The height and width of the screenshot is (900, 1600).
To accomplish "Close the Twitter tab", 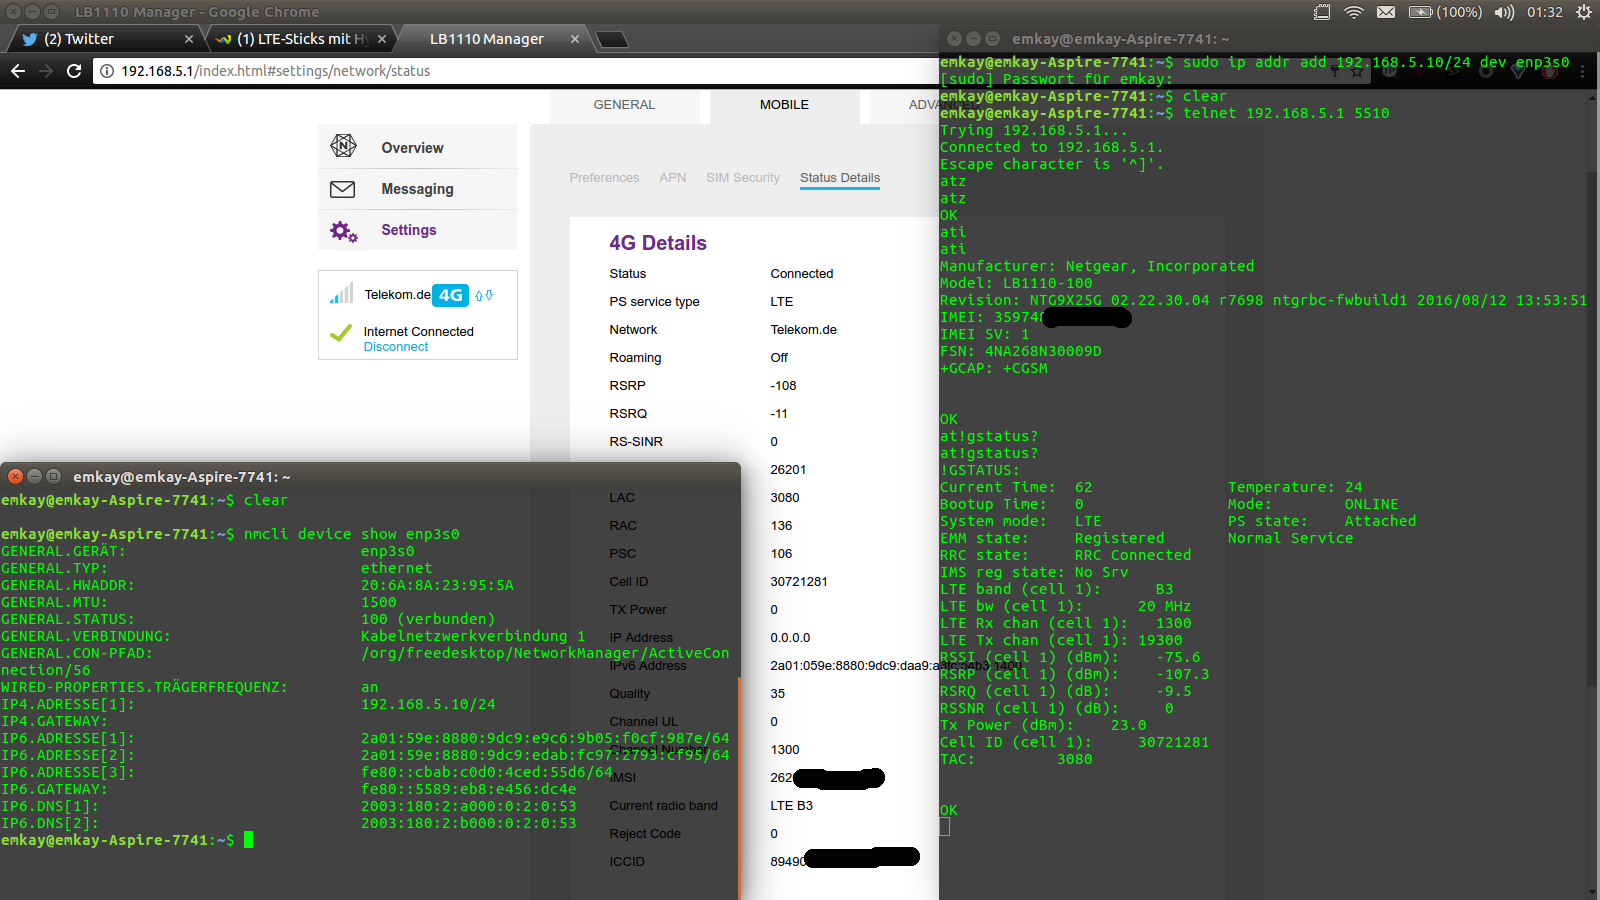I will 189,39.
